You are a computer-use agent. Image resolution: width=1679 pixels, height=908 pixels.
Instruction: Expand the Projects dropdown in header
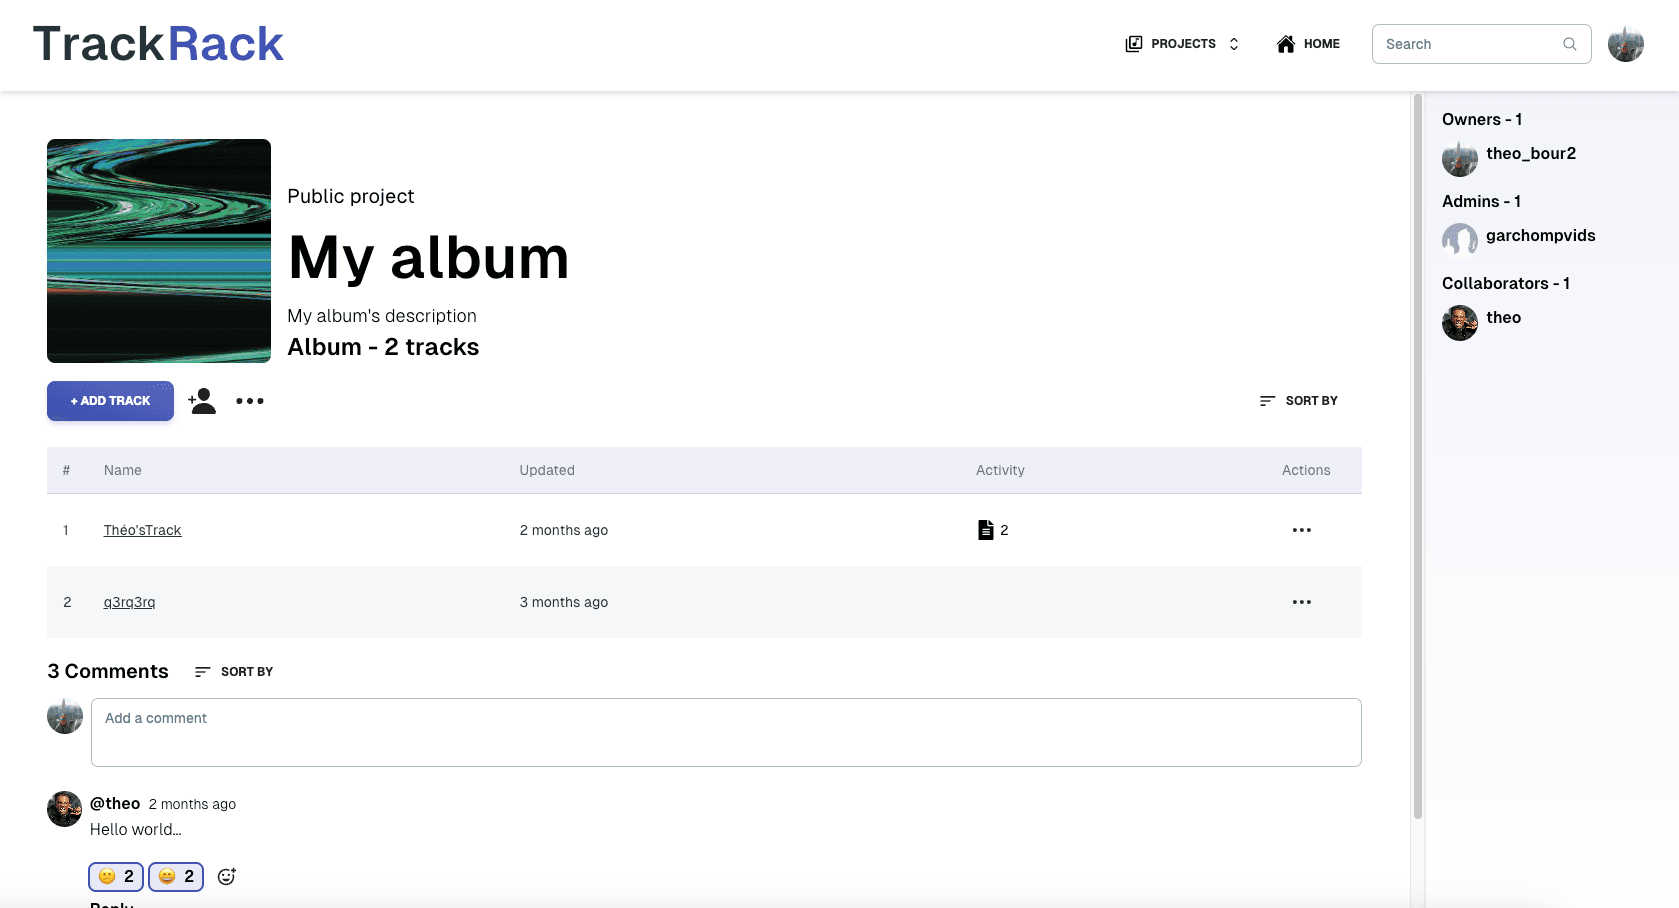coord(1183,44)
